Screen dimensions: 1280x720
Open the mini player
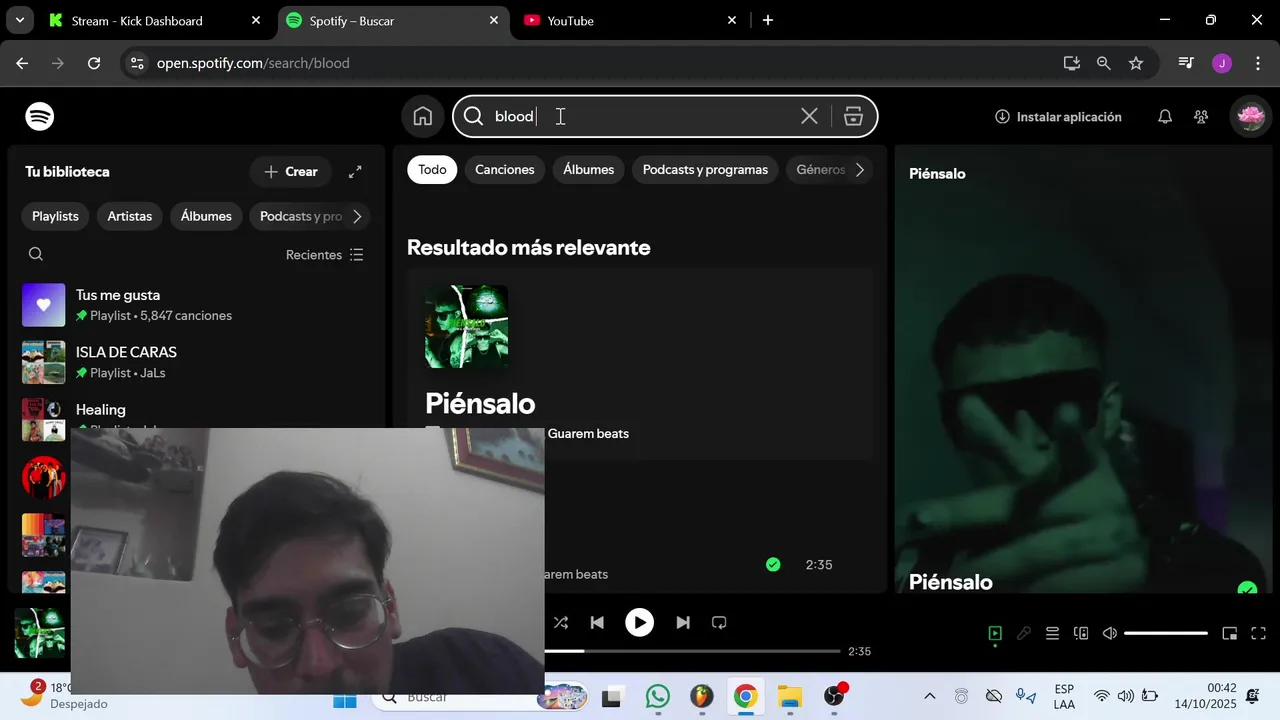(1230, 633)
